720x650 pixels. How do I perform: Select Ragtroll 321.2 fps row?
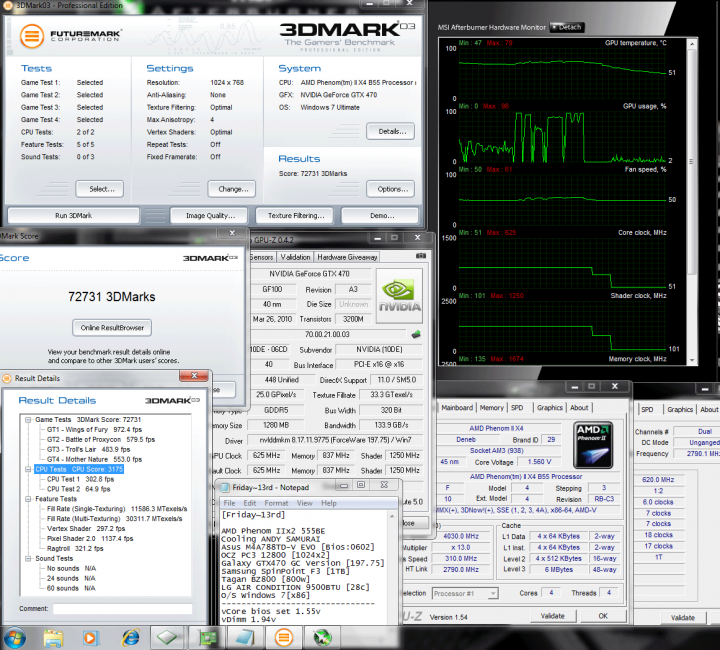[x=75, y=549]
